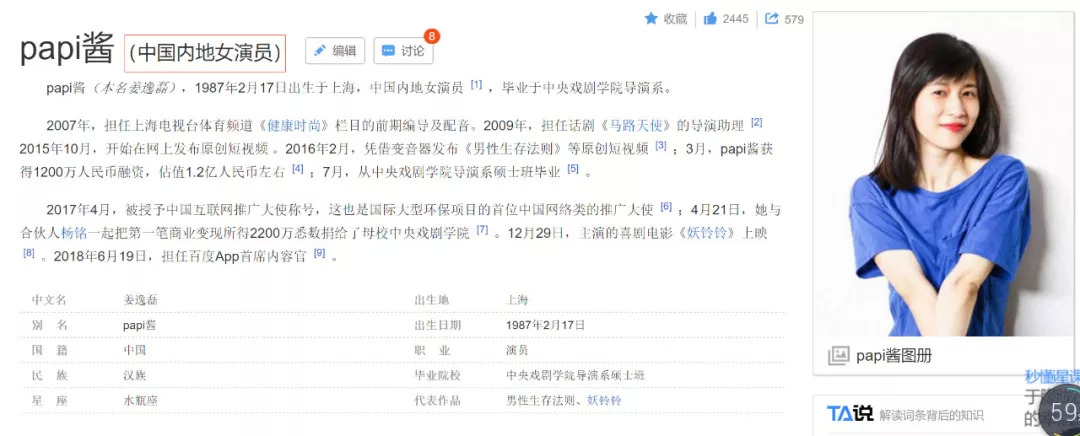Click citation reference [8]
Screen dimensions: 1080x436
click(x=28, y=253)
